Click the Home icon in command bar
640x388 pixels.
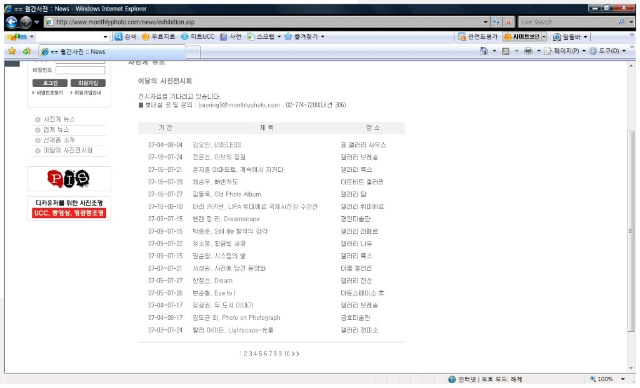484,51
